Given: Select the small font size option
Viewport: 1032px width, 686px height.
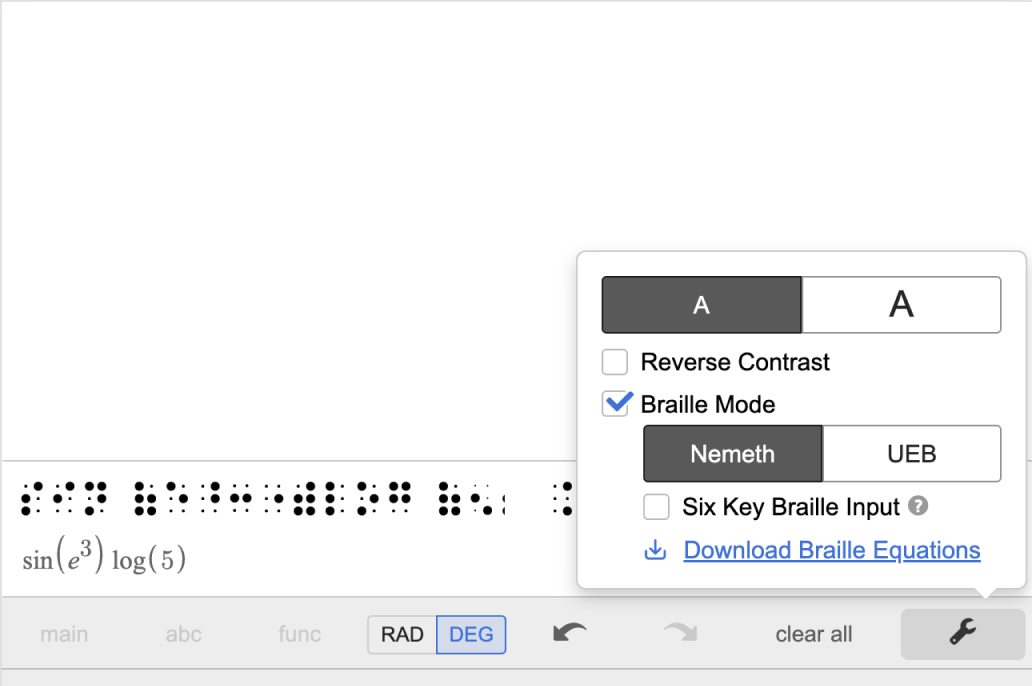Looking at the screenshot, I should [x=701, y=304].
